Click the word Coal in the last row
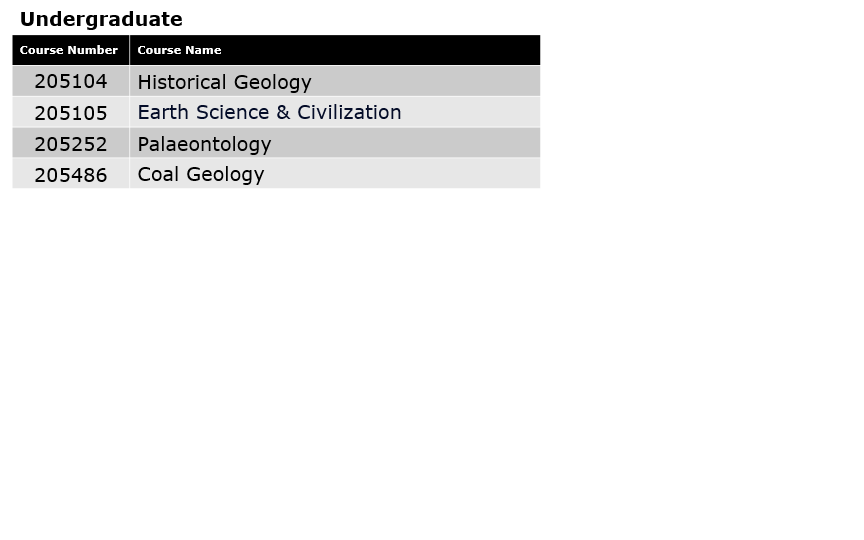Screen dimensions: 864x540 point(158,174)
